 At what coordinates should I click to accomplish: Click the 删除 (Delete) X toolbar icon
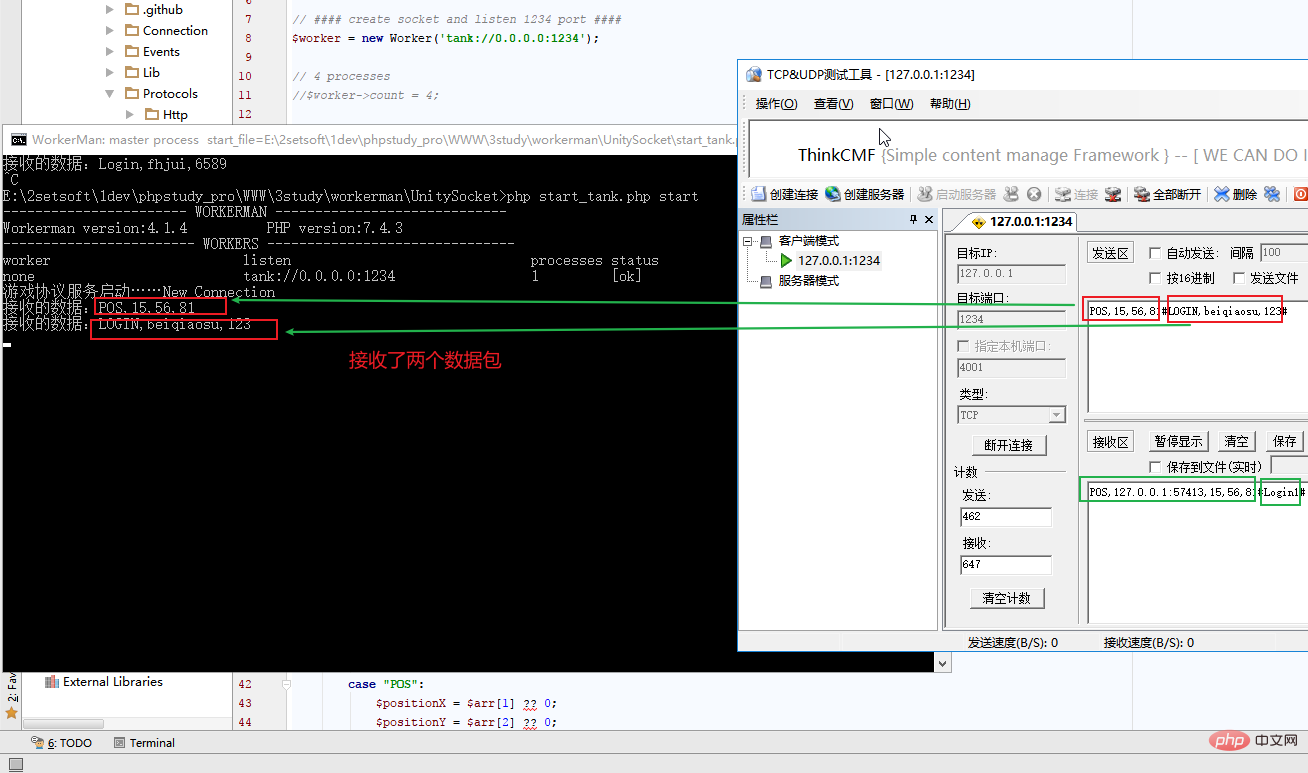[1221, 194]
